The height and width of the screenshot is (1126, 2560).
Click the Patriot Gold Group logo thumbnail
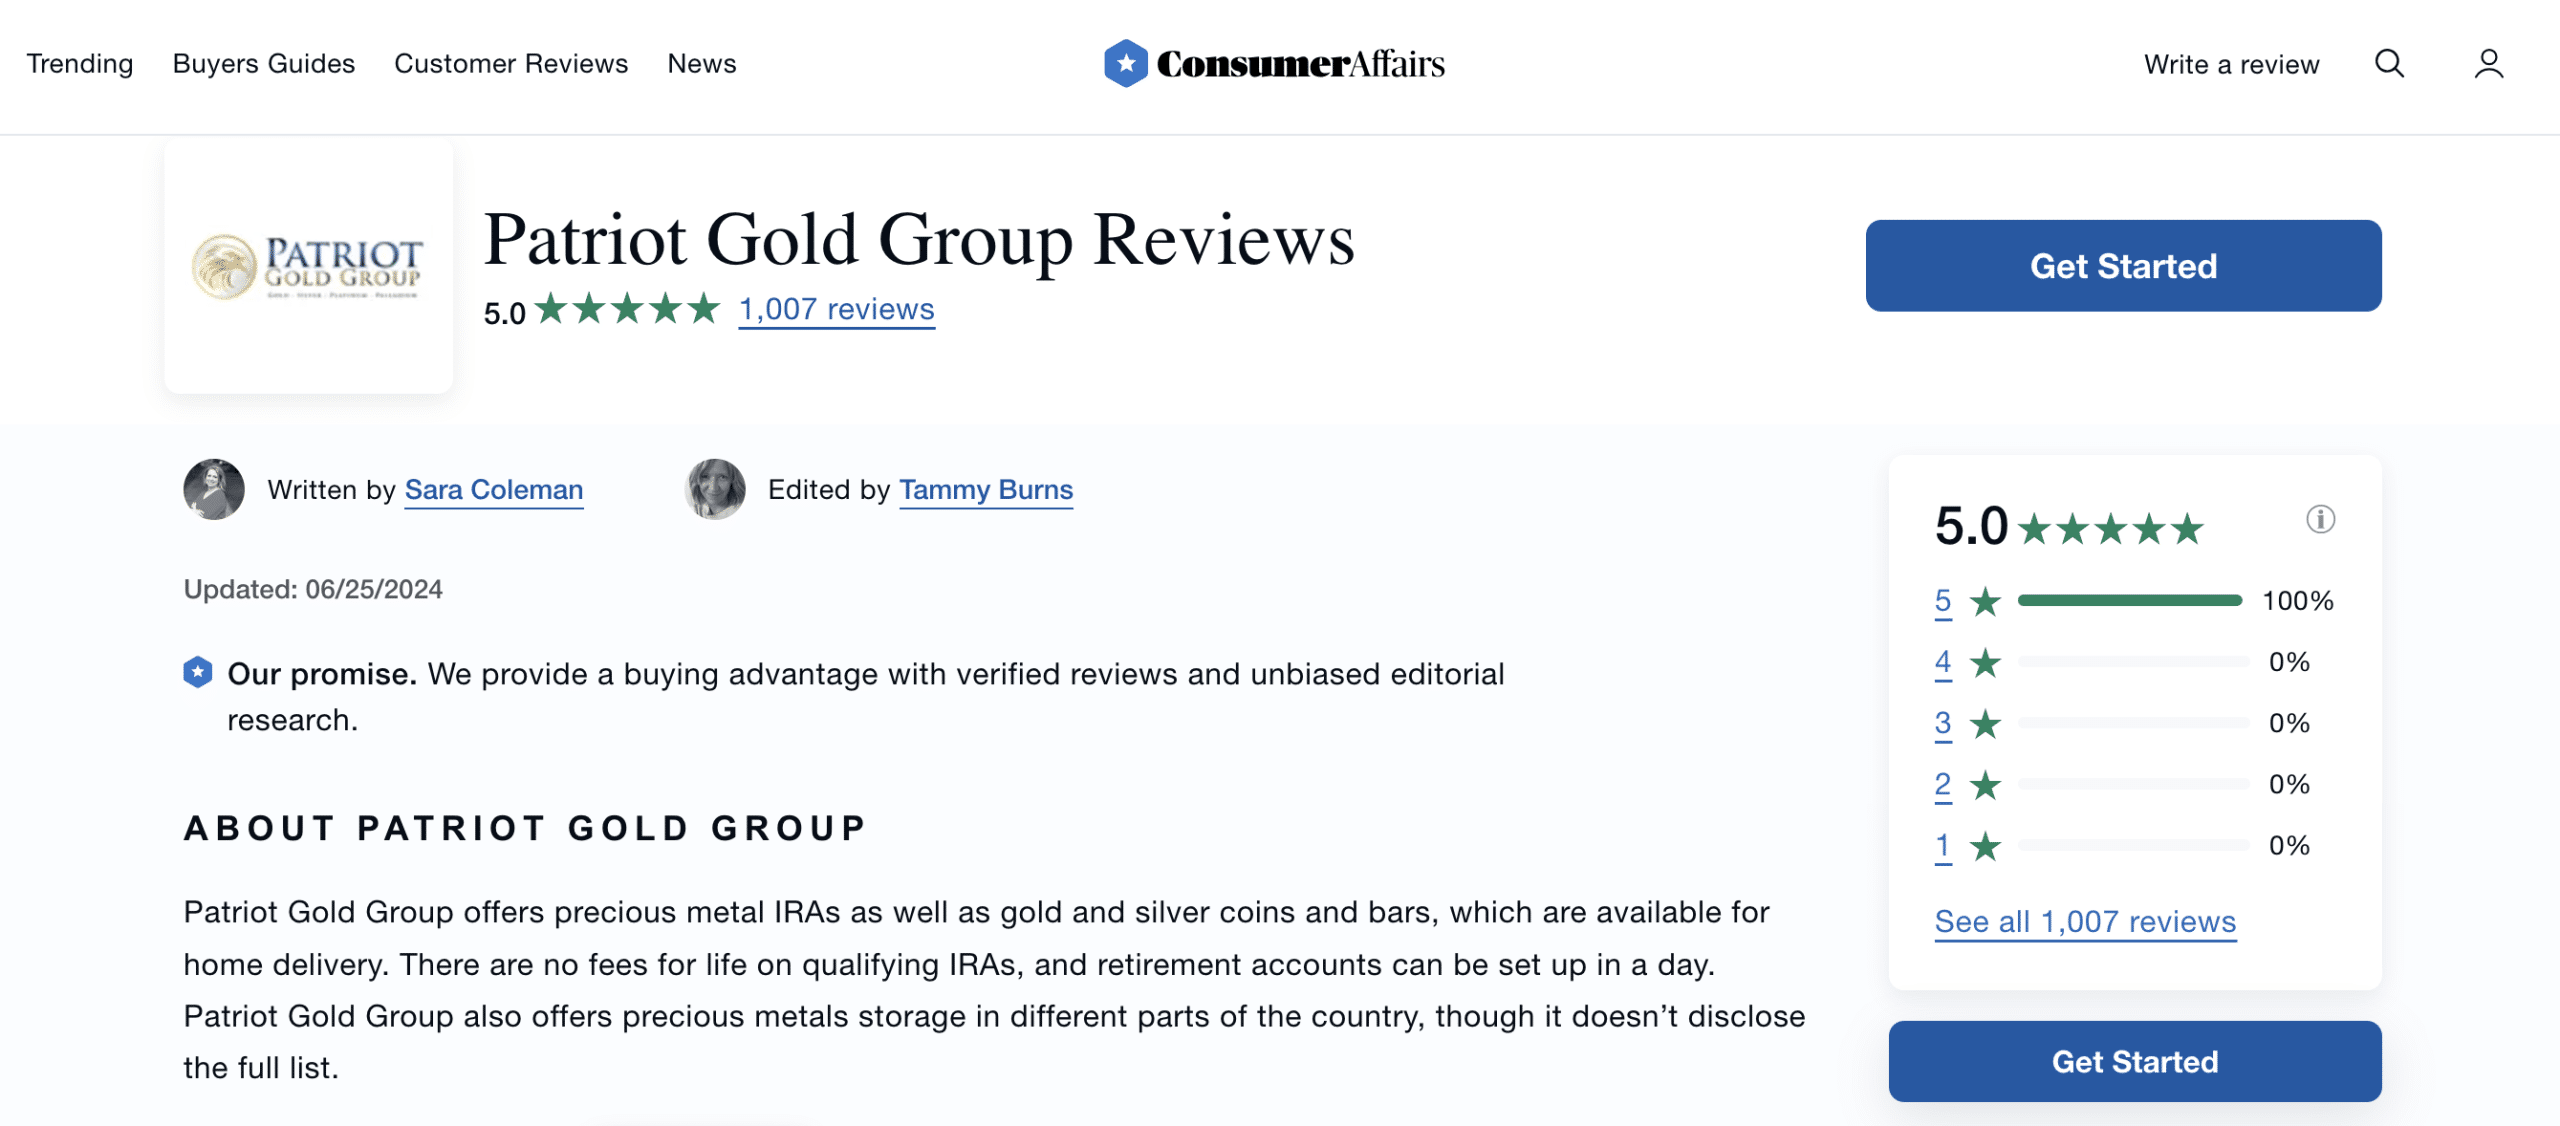[308, 265]
